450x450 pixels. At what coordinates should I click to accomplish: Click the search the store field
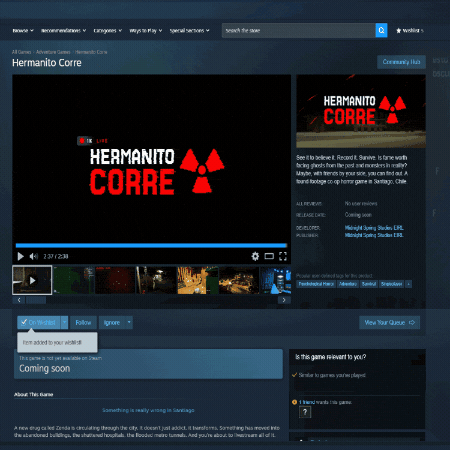pos(299,30)
